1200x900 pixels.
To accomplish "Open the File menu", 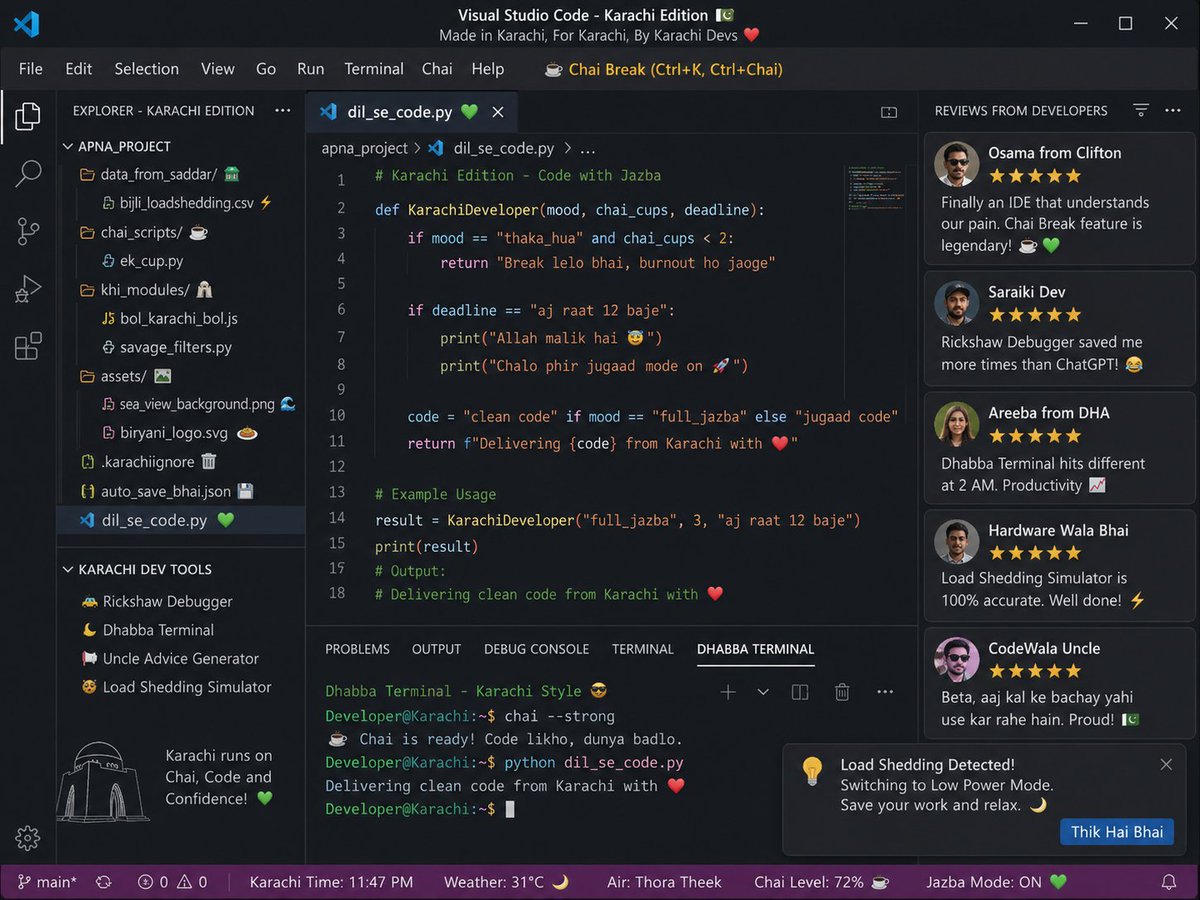I will pyautogui.click(x=31, y=69).
